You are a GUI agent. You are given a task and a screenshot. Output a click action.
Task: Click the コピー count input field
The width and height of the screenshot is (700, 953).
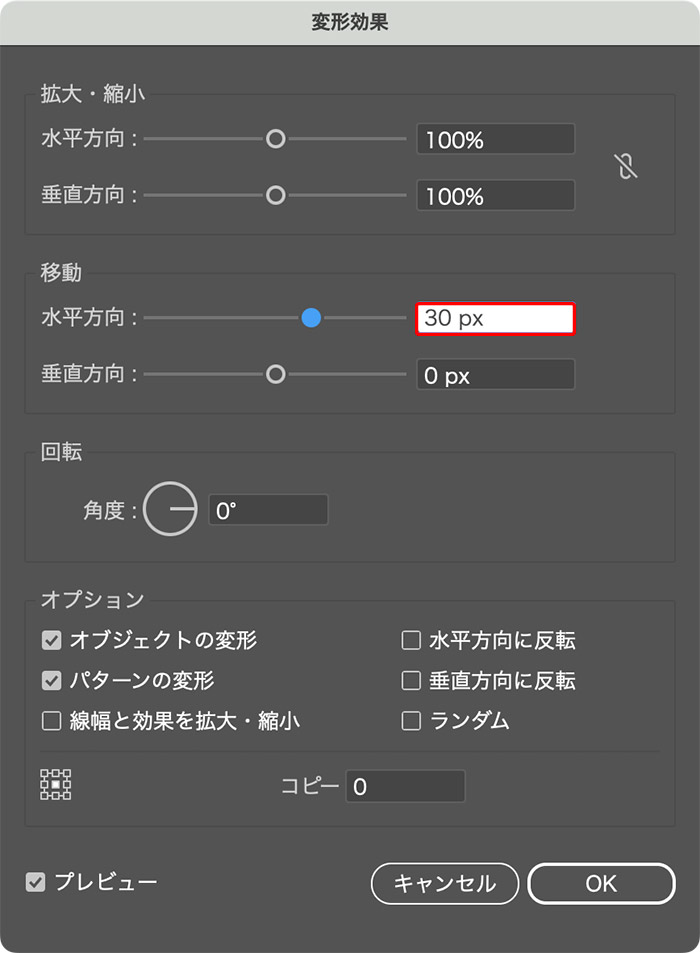tap(405, 787)
